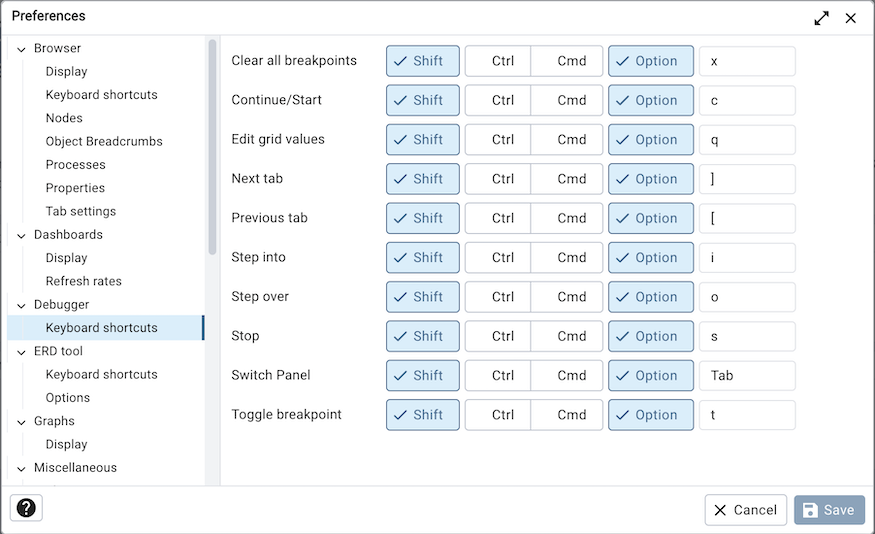Collapse the Debugger tree section
875x534 pixels.
click(21, 305)
